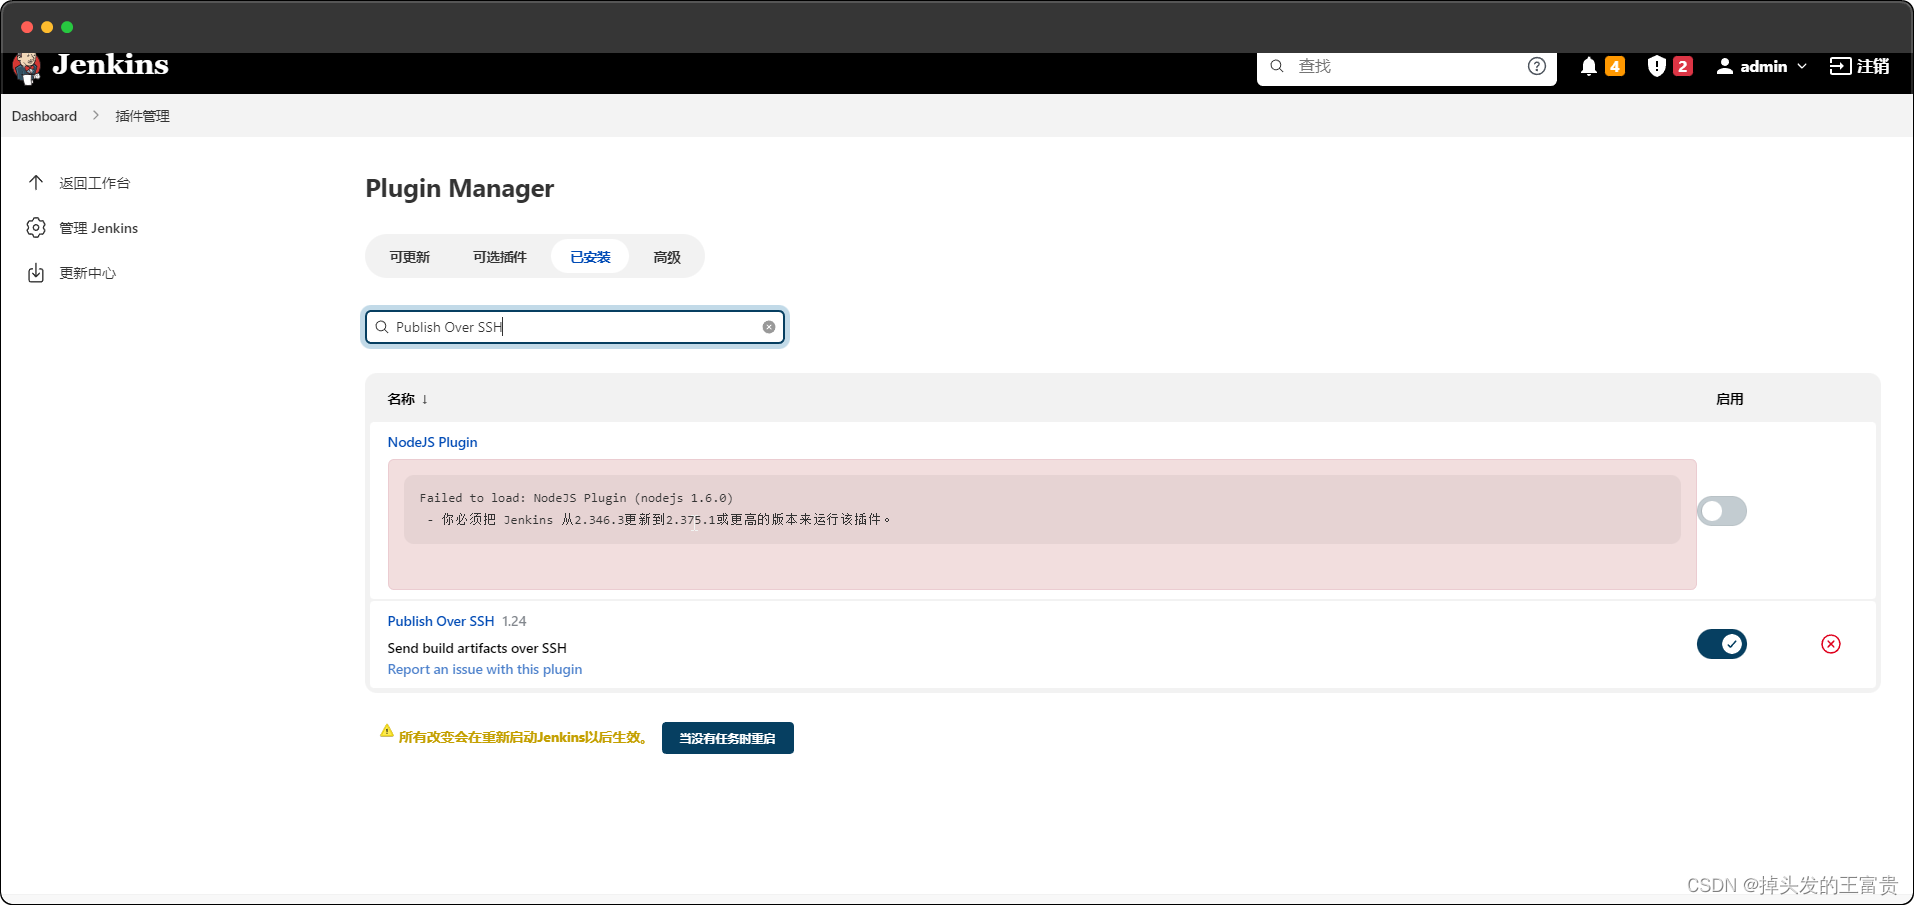Focus the plugin filter input field
1914x905 pixels.
point(575,327)
